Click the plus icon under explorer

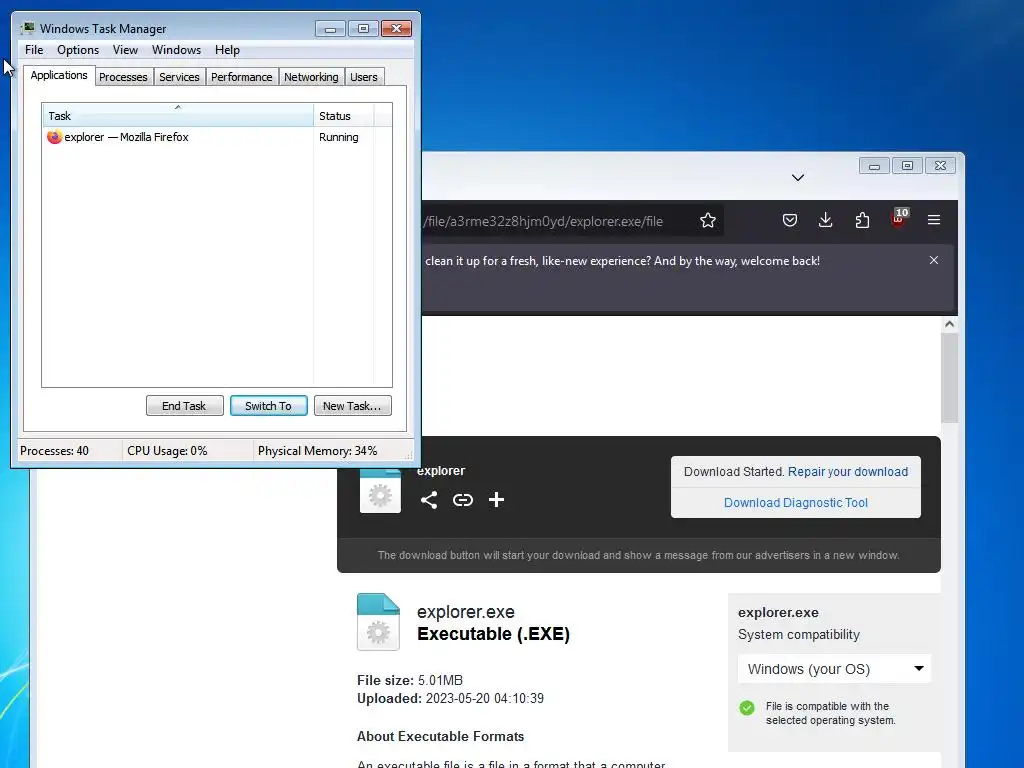[496, 500]
